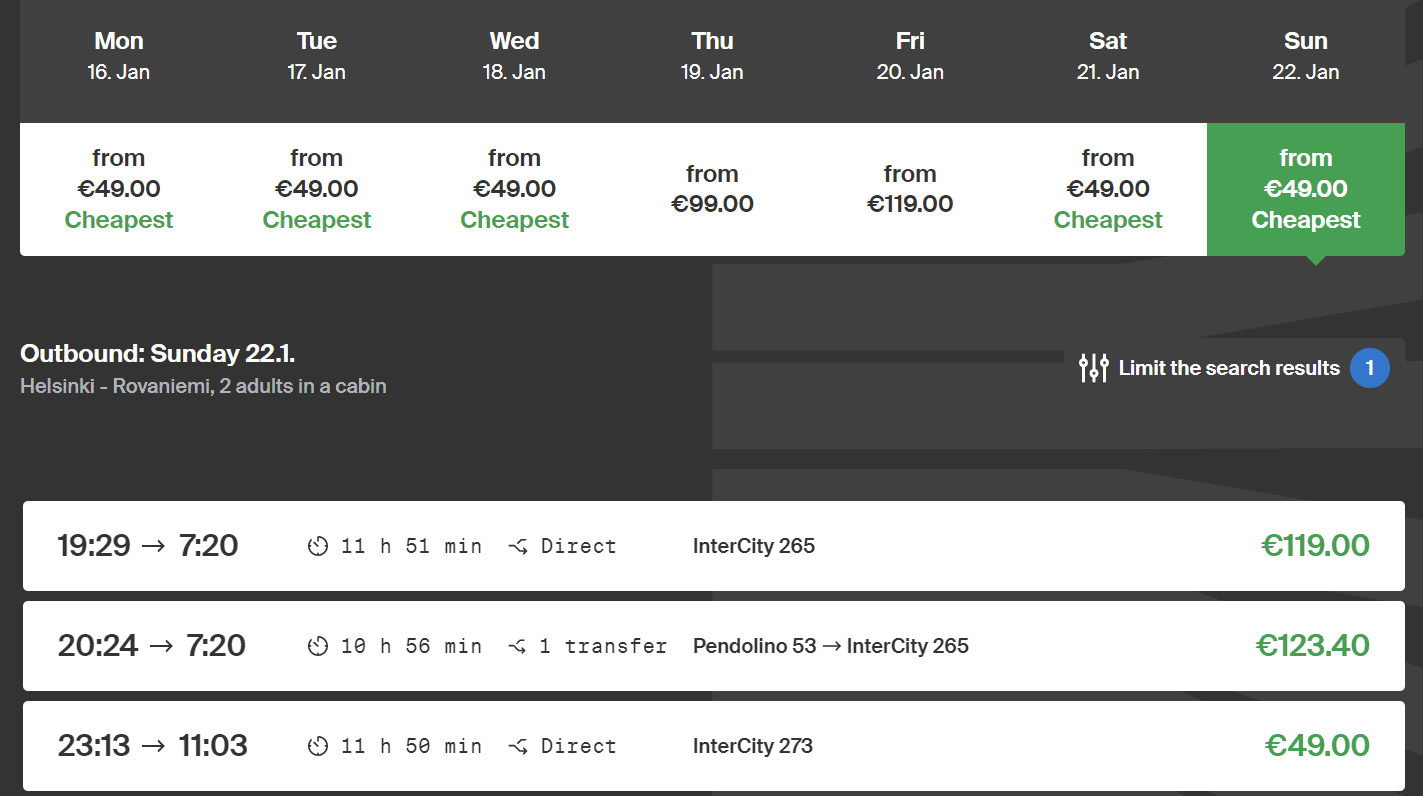Open Limit the search results
The image size is (1423, 796).
(1228, 368)
